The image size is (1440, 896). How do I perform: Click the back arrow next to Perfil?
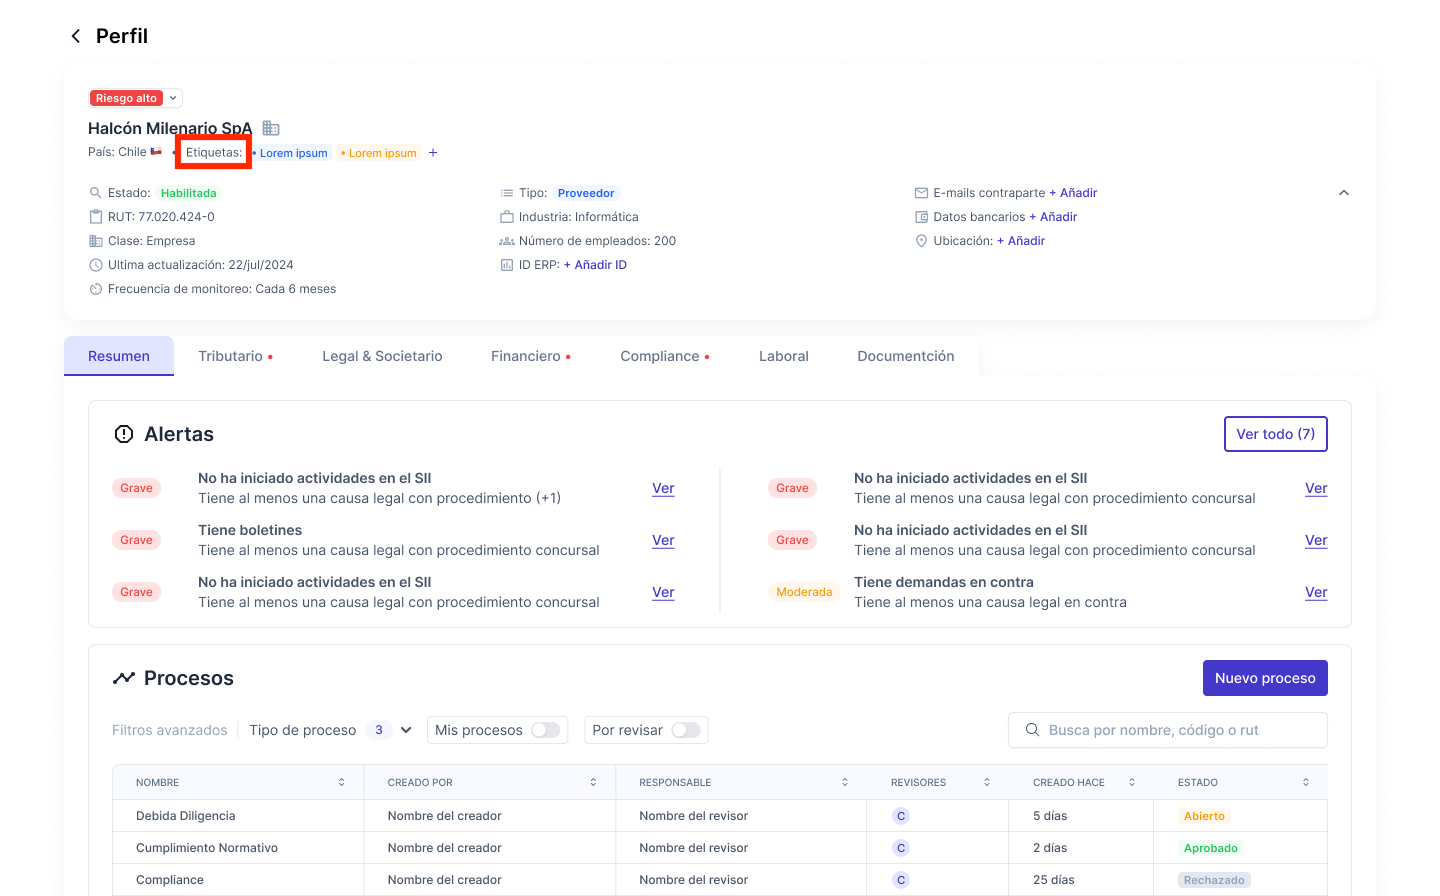tap(76, 36)
